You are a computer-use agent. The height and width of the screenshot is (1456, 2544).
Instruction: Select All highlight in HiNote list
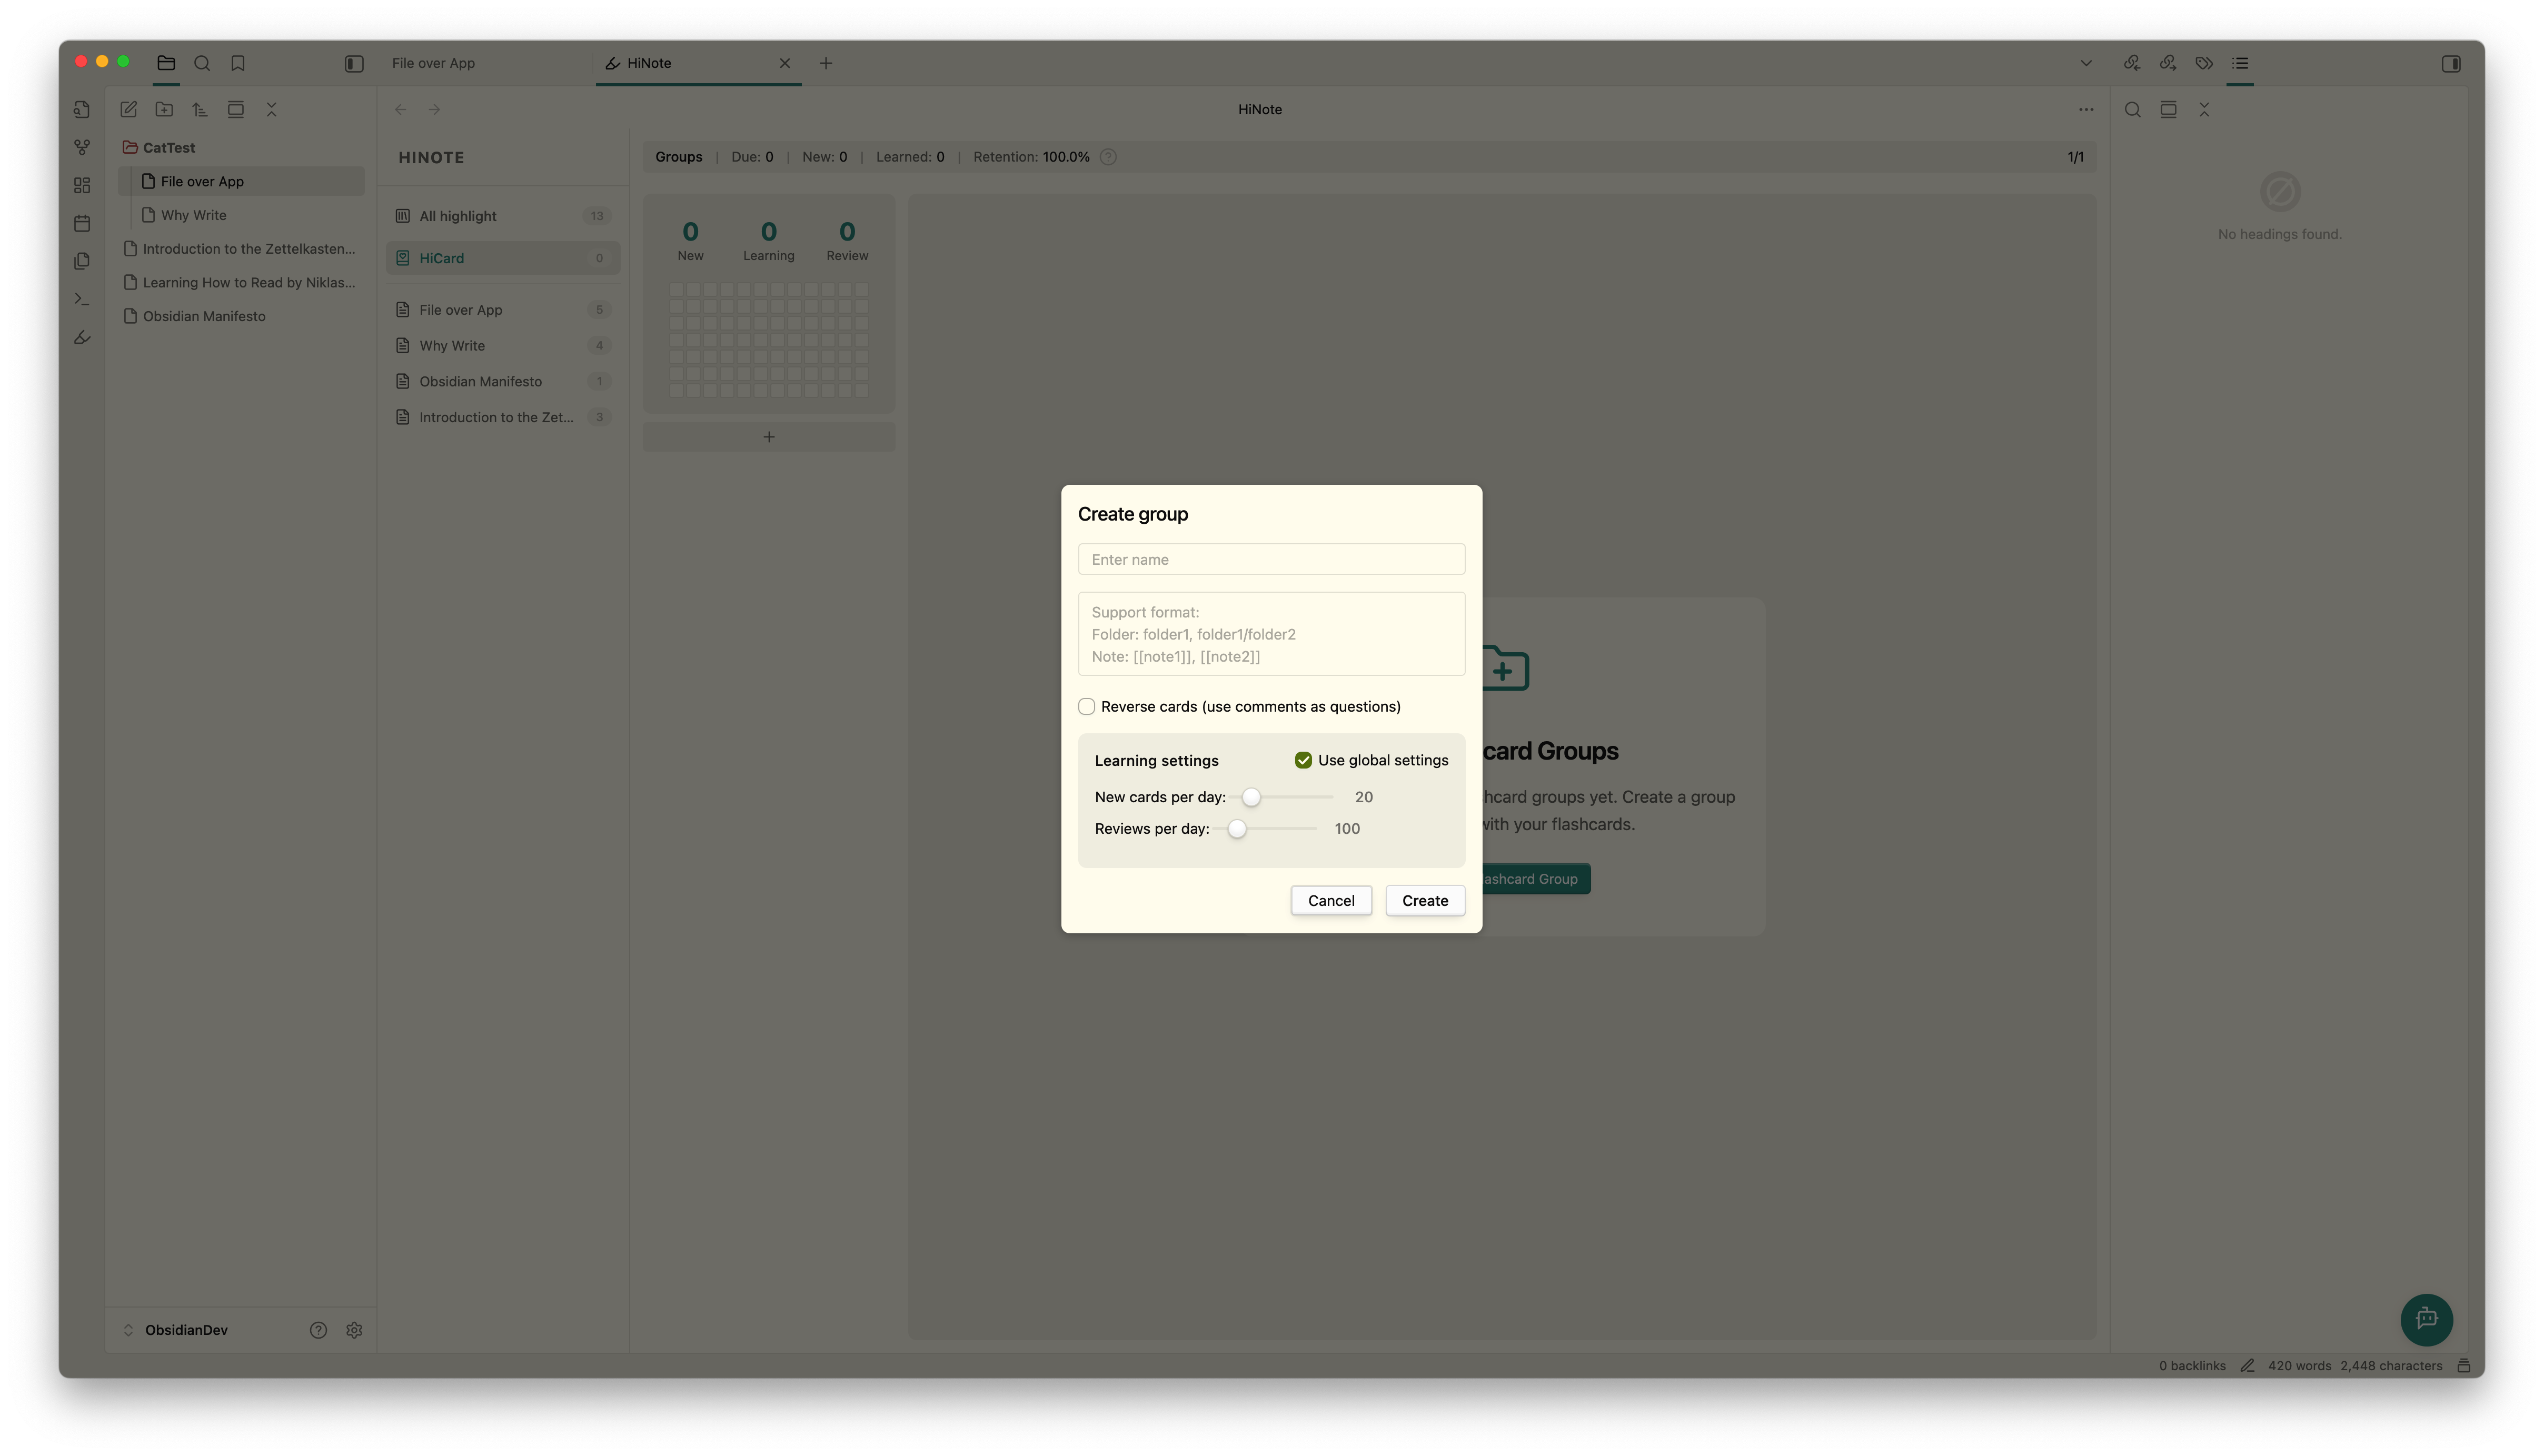503,216
